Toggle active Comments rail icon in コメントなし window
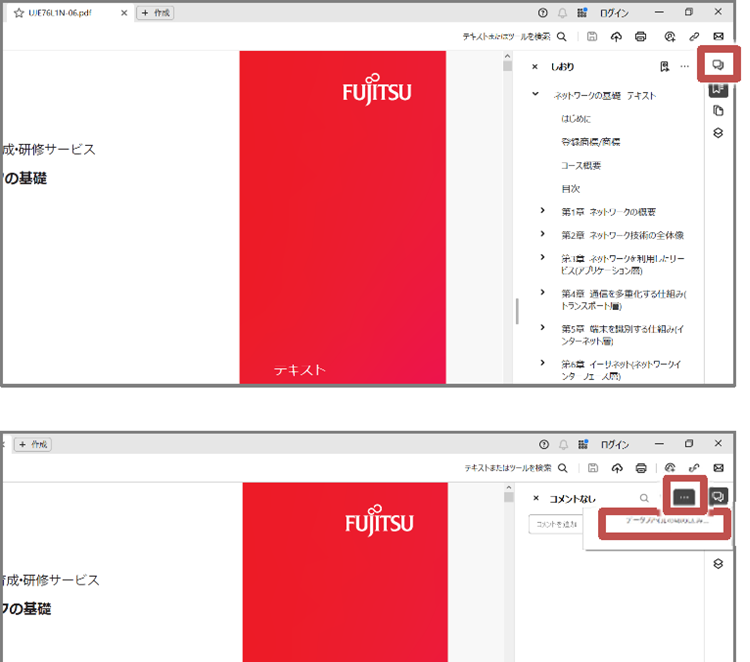This screenshot has height=662, width=750. [718, 496]
